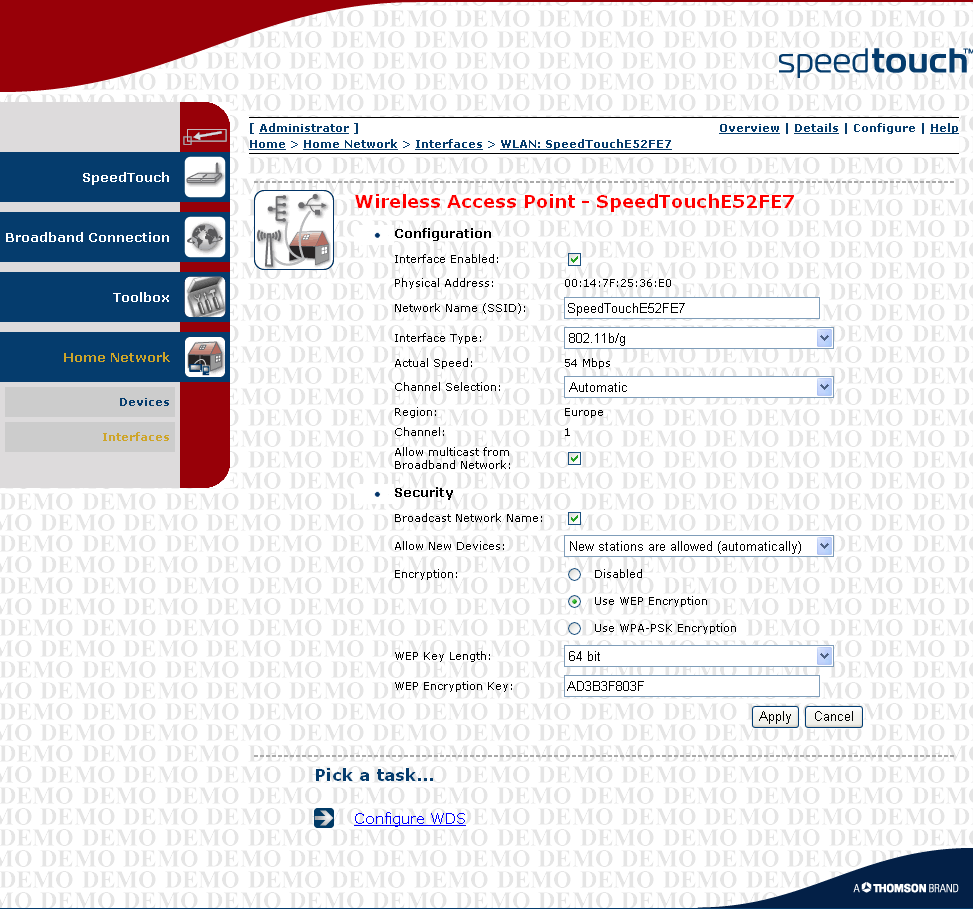Open the Allow New Devices dropdown
This screenshot has height=909, width=973.
tap(698, 546)
